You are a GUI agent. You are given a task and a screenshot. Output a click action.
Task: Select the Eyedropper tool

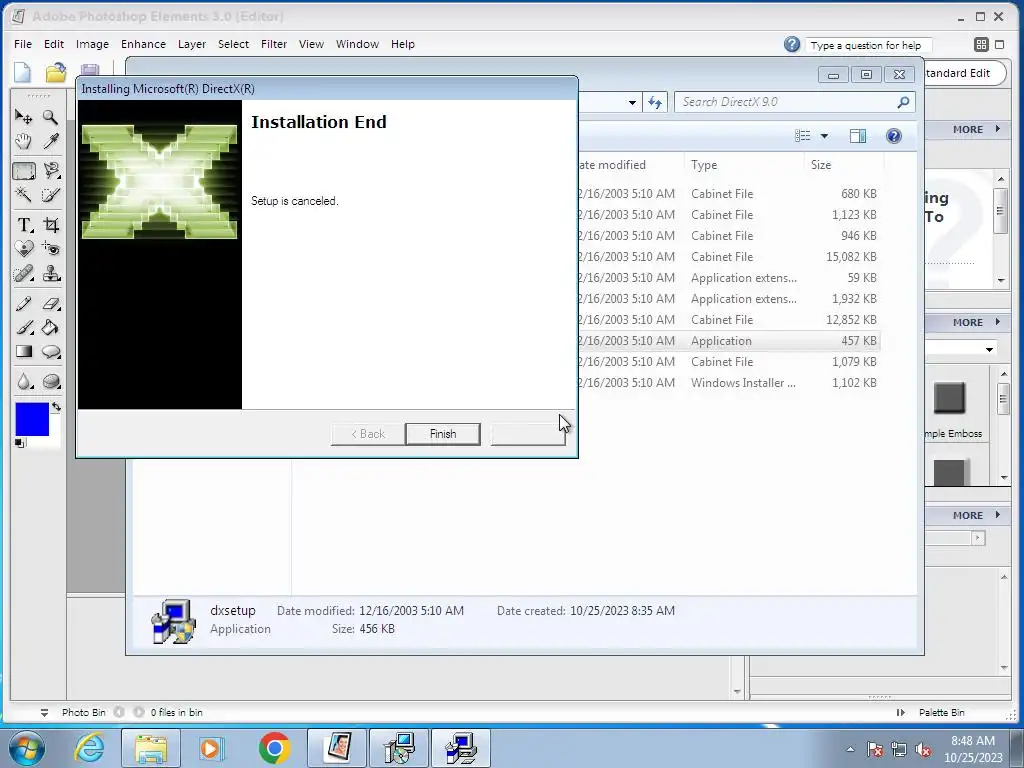pos(50,141)
